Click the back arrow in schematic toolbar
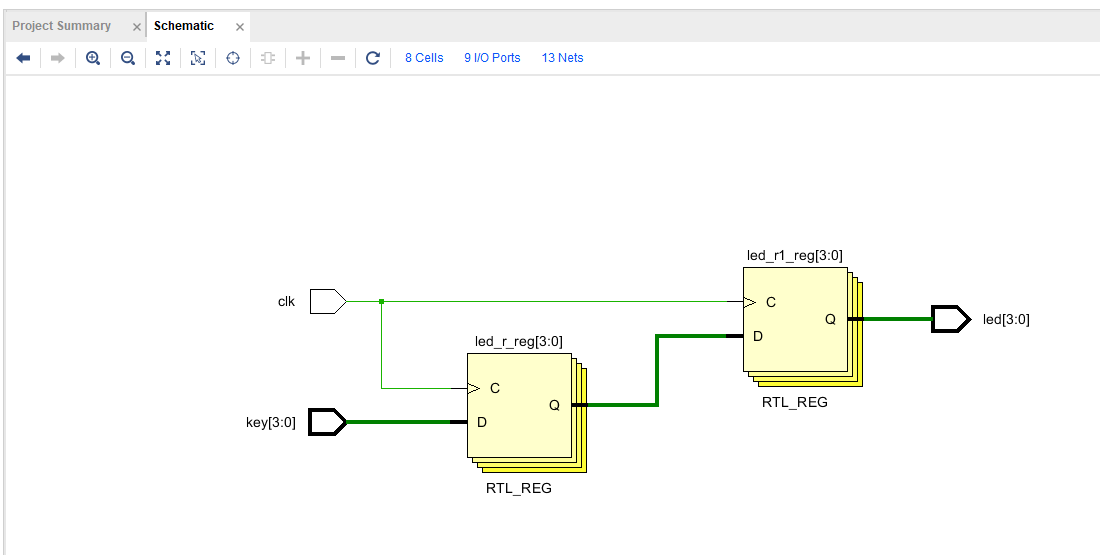Screen dimensions: 1100x555 point(23,58)
